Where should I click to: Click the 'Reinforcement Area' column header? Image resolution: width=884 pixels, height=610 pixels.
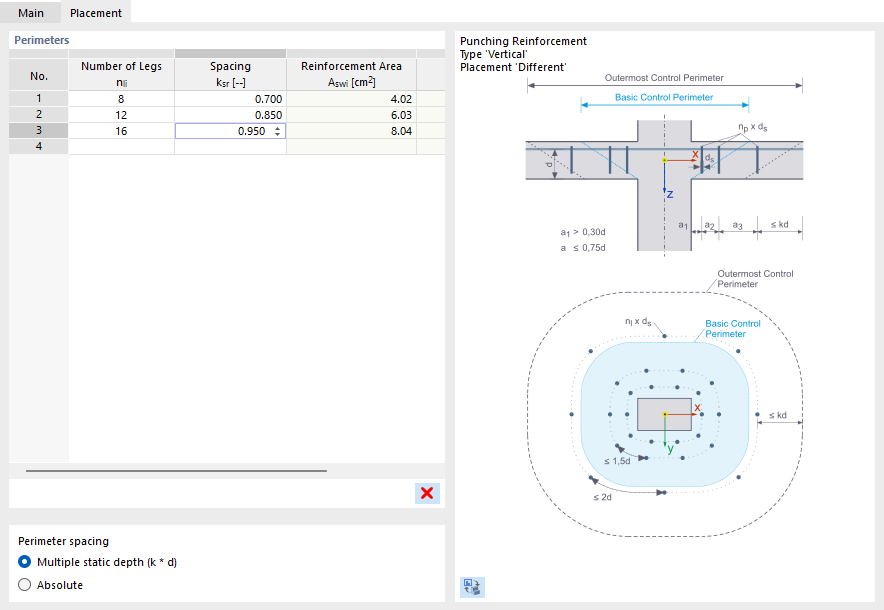pyautogui.click(x=351, y=72)
